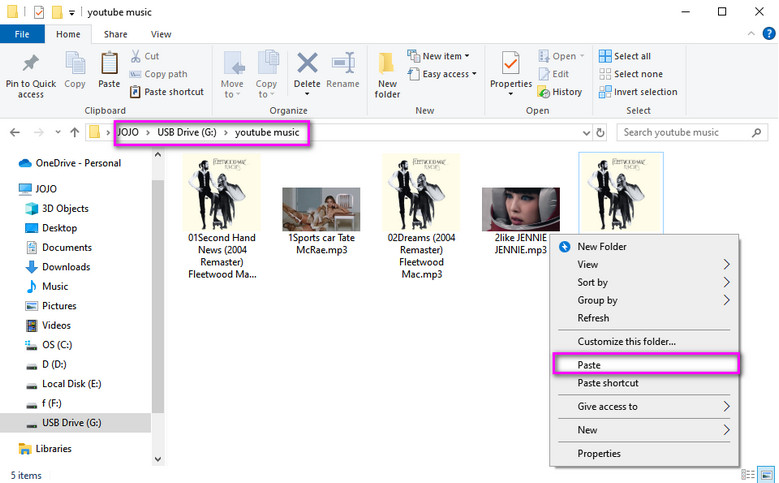Select 02Dreams Fleetwood Mac.mp3 file
Image resolution: width=779 pixels, height=483 pixels.
click(421, 217)
